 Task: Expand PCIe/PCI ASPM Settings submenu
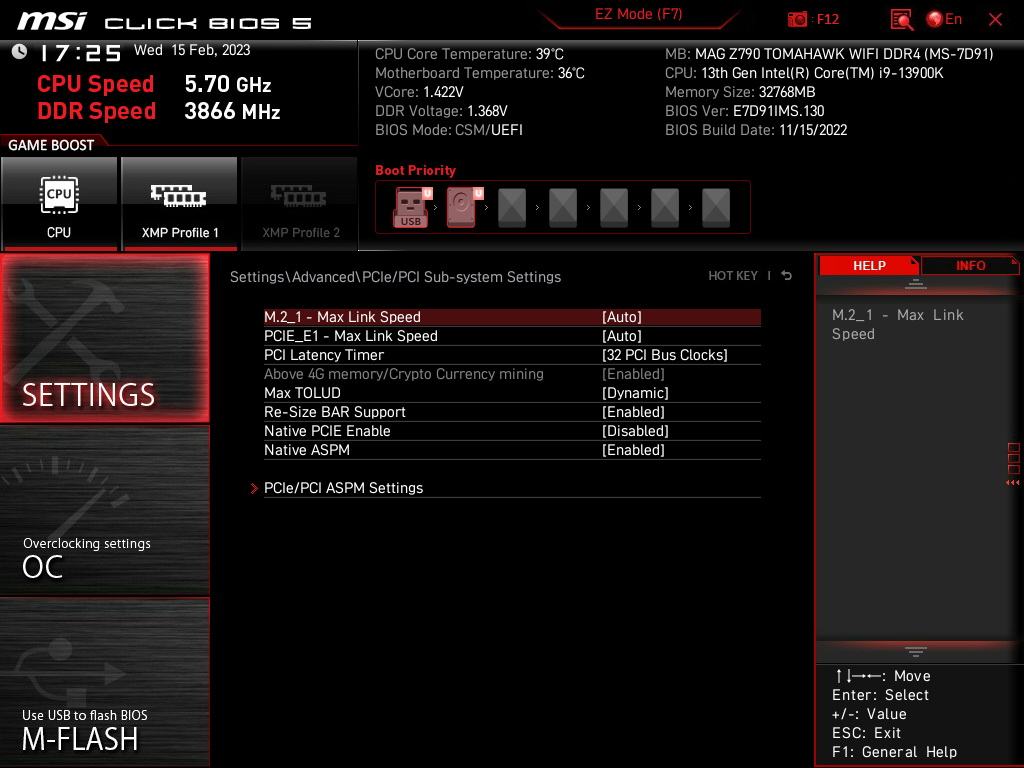pyautogui.click(x=344, y=488)
